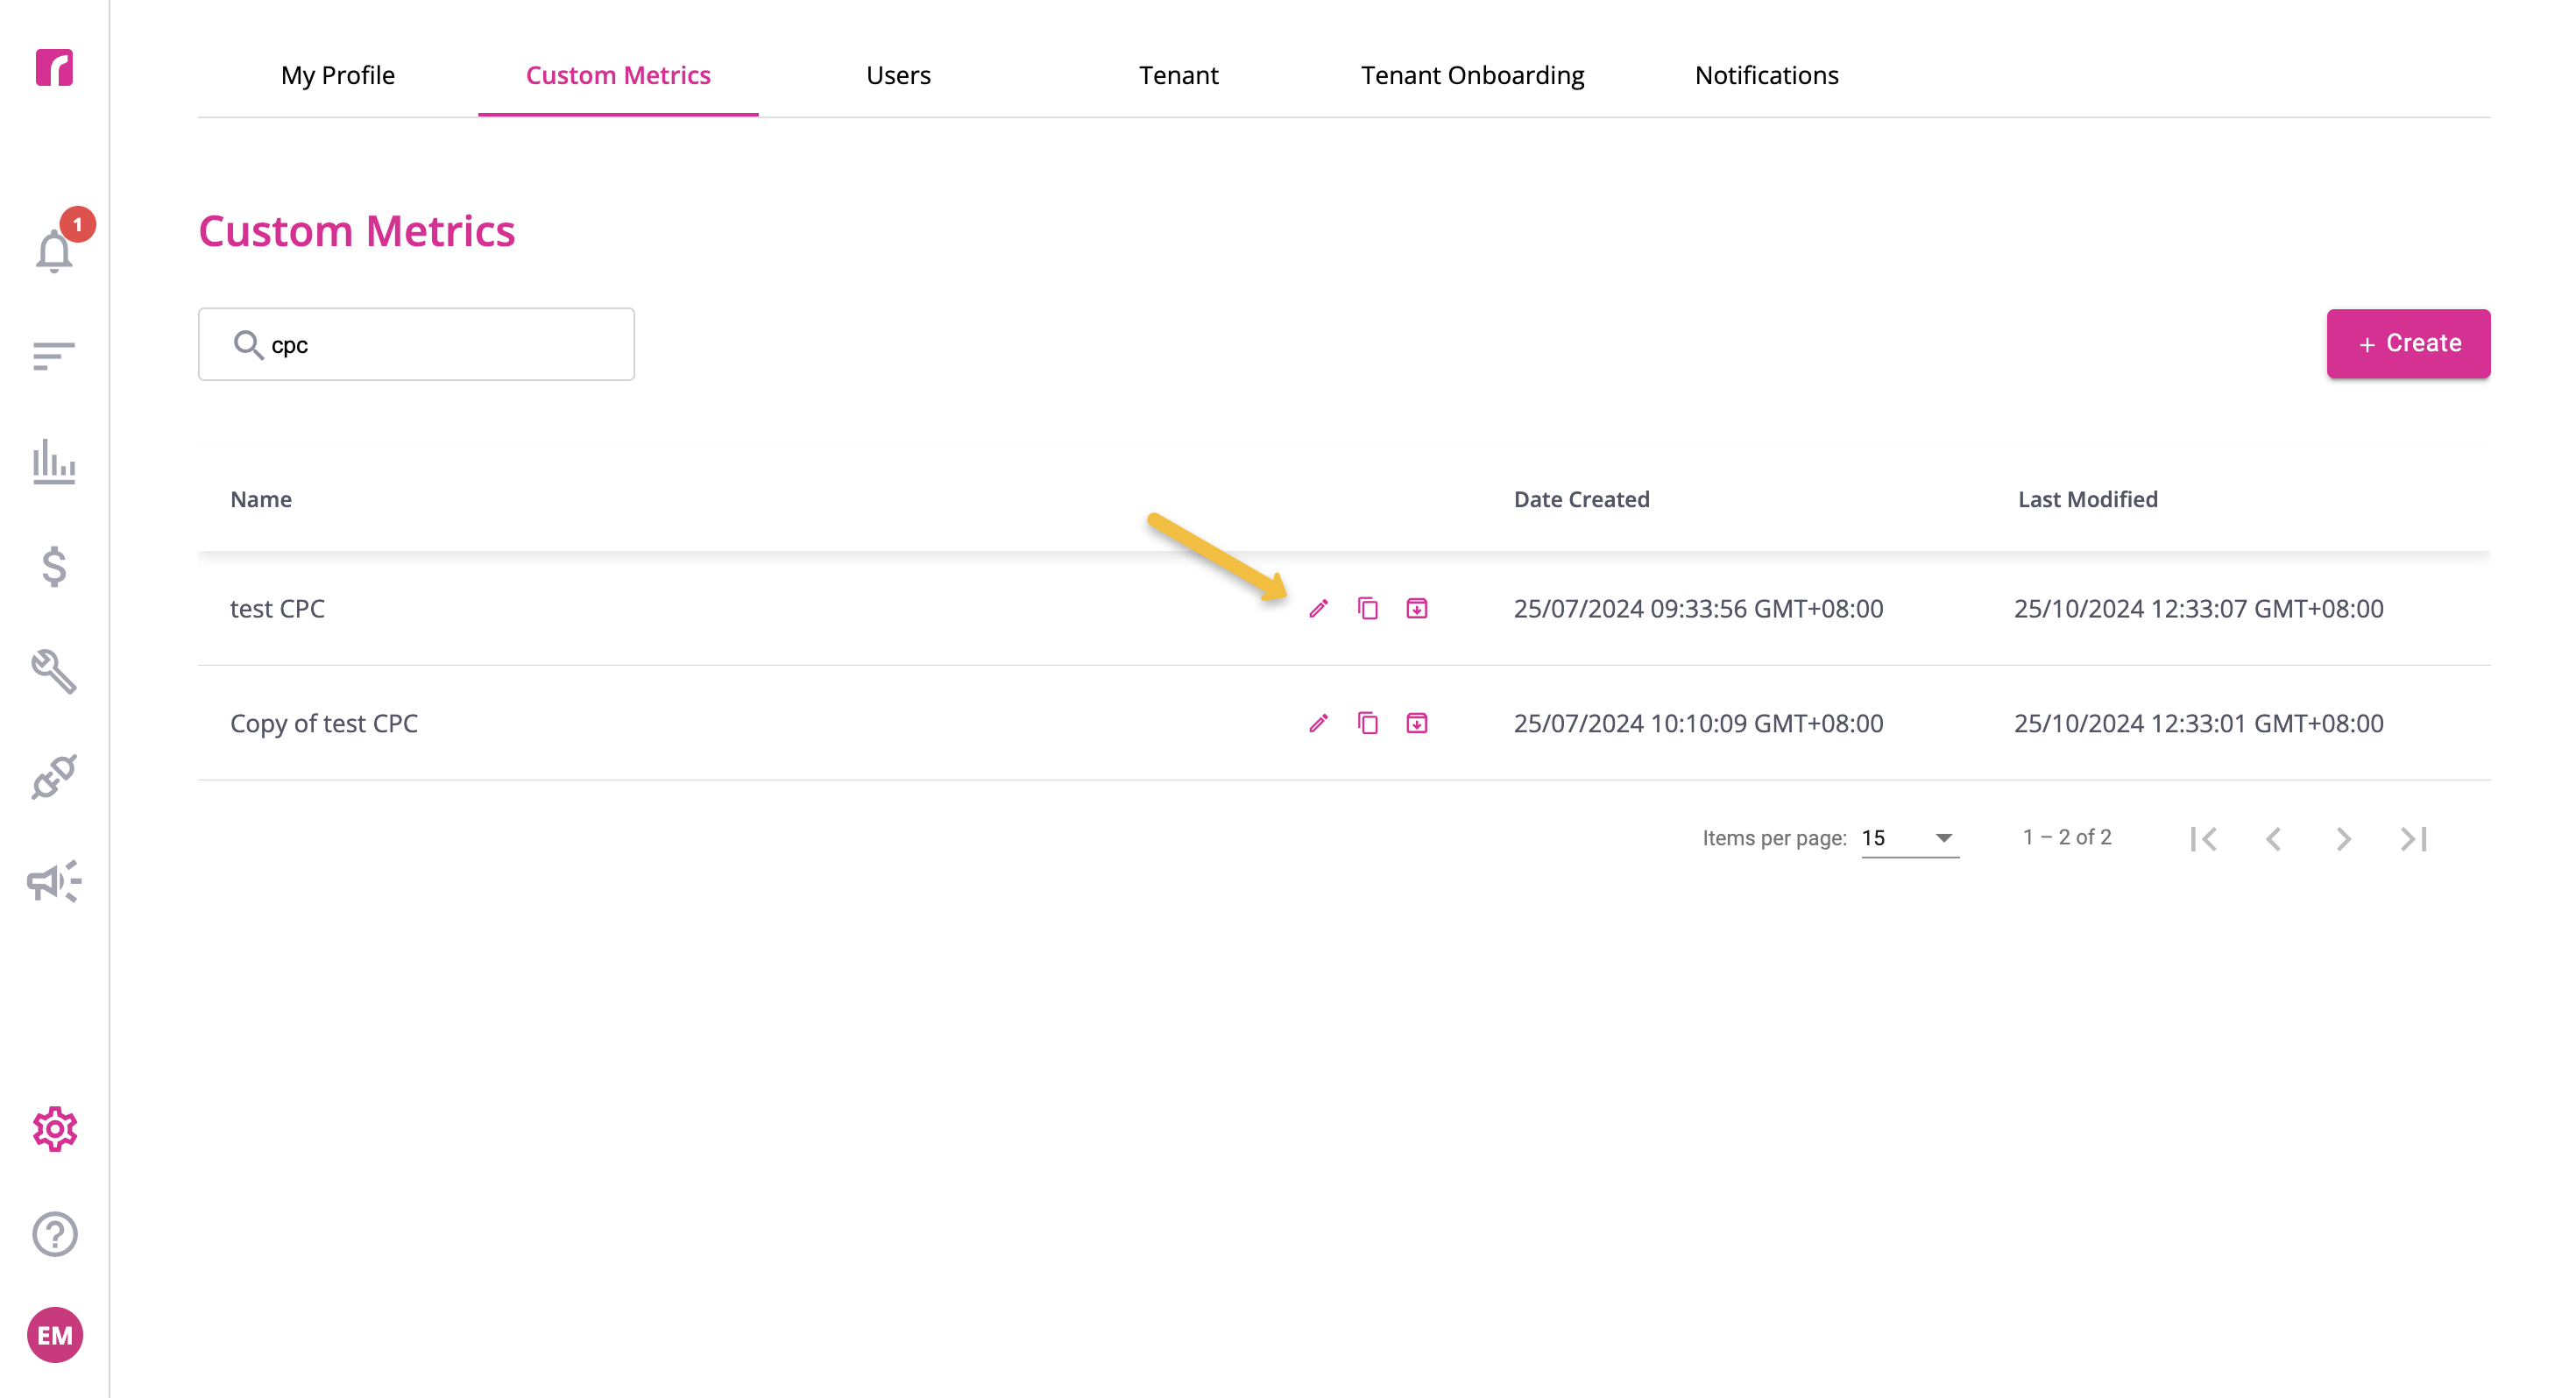The height and width of the screenshot is (1398, 2576).
Task: Switch to the Users tab
Action: 898,75
